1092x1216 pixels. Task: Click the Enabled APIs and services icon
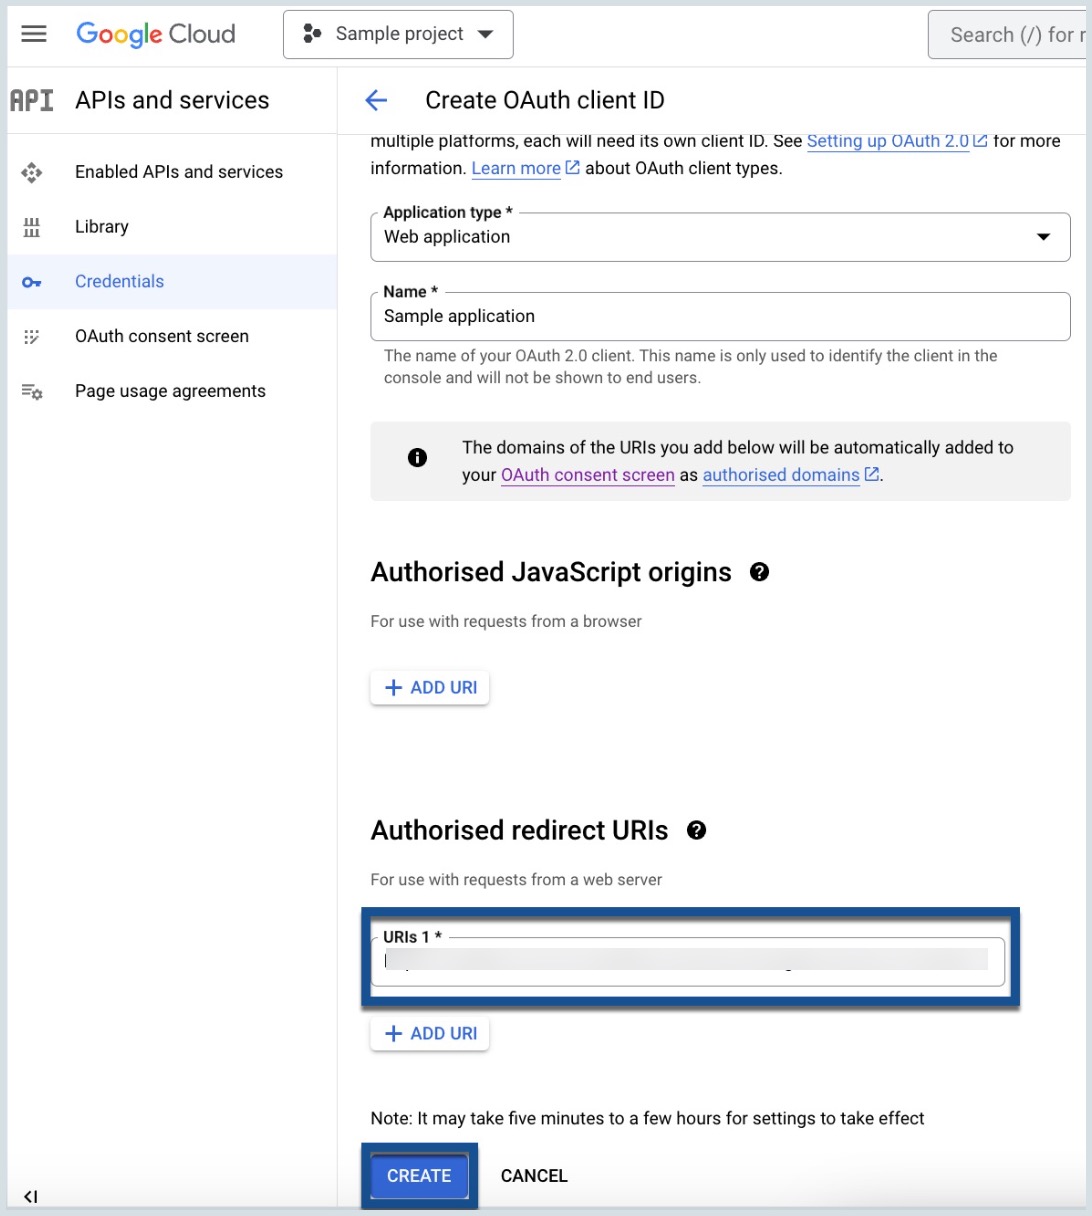coord(32,172)
